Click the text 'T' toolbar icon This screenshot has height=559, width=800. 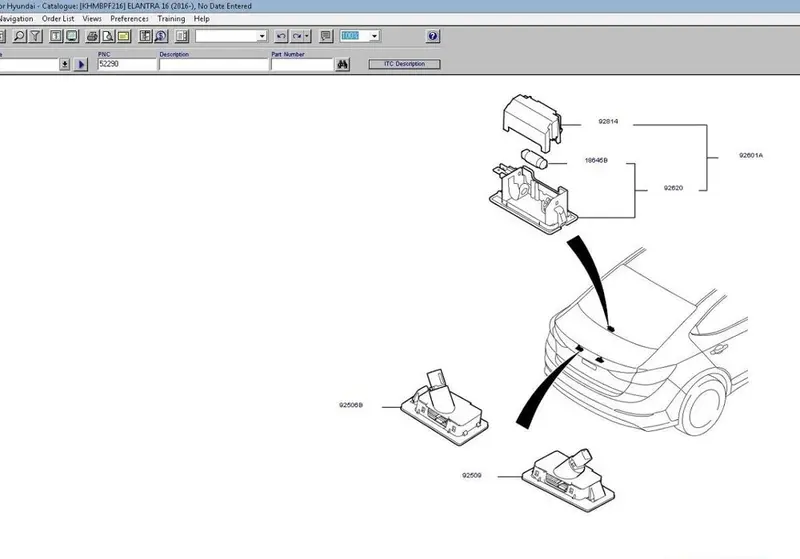56,36
